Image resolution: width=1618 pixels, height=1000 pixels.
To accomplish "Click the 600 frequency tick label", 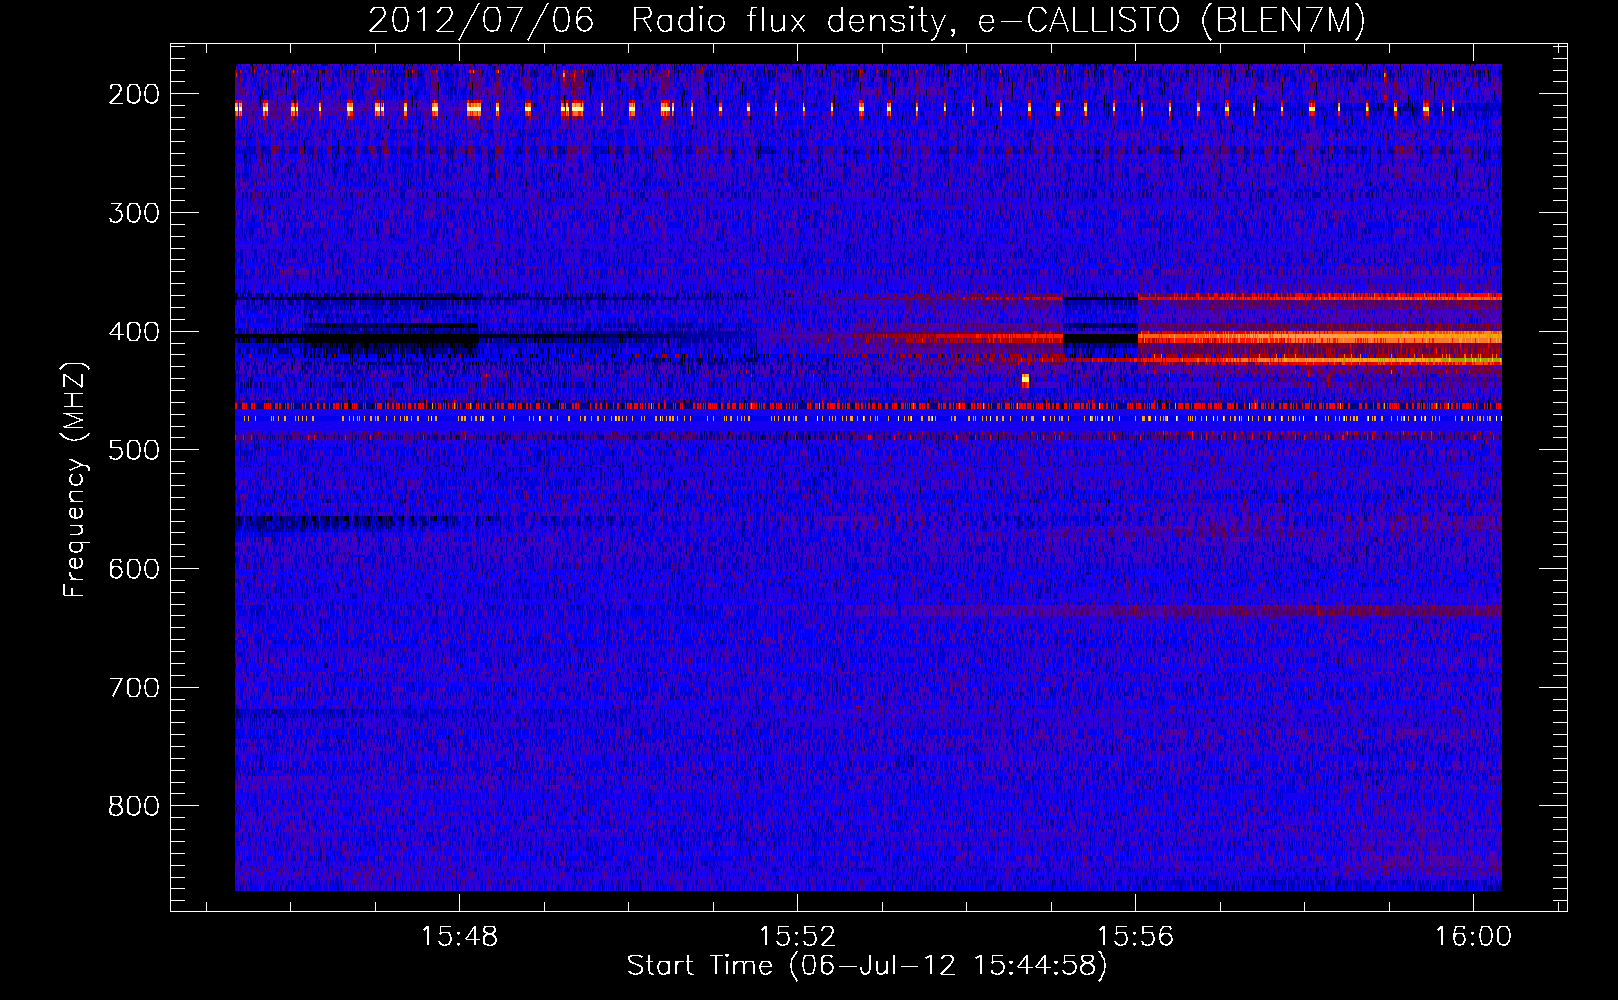I will pyautogui.click(x=134, y=569).
